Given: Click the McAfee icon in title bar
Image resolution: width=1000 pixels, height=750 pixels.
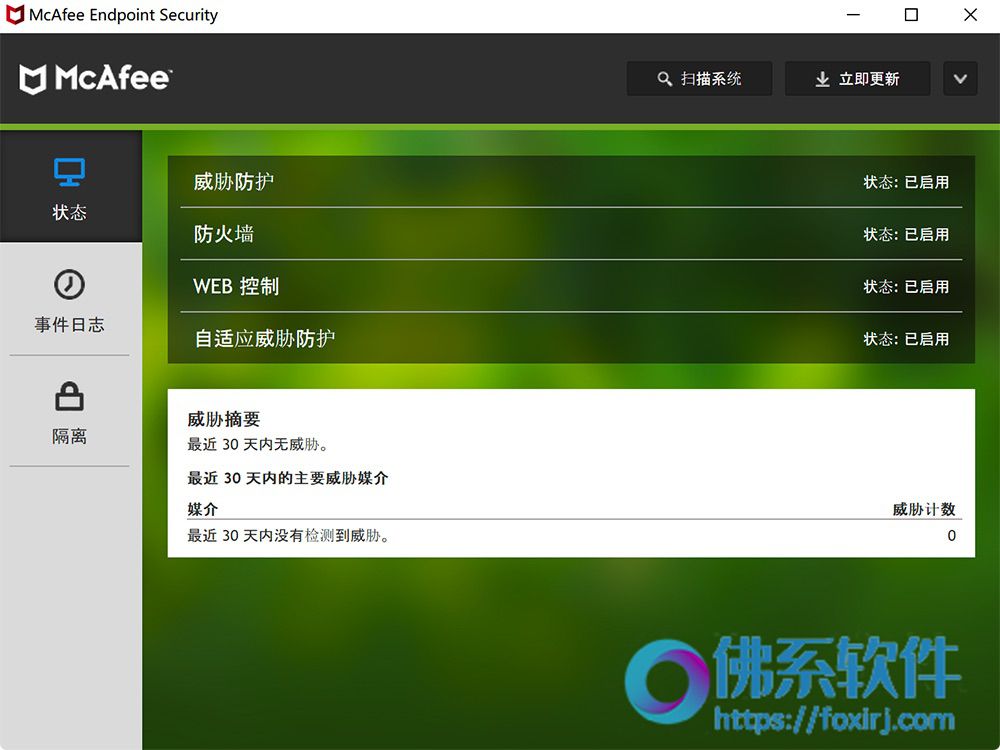Looking at the screenshot, I should pyautogui.click(x=14, y=14).
